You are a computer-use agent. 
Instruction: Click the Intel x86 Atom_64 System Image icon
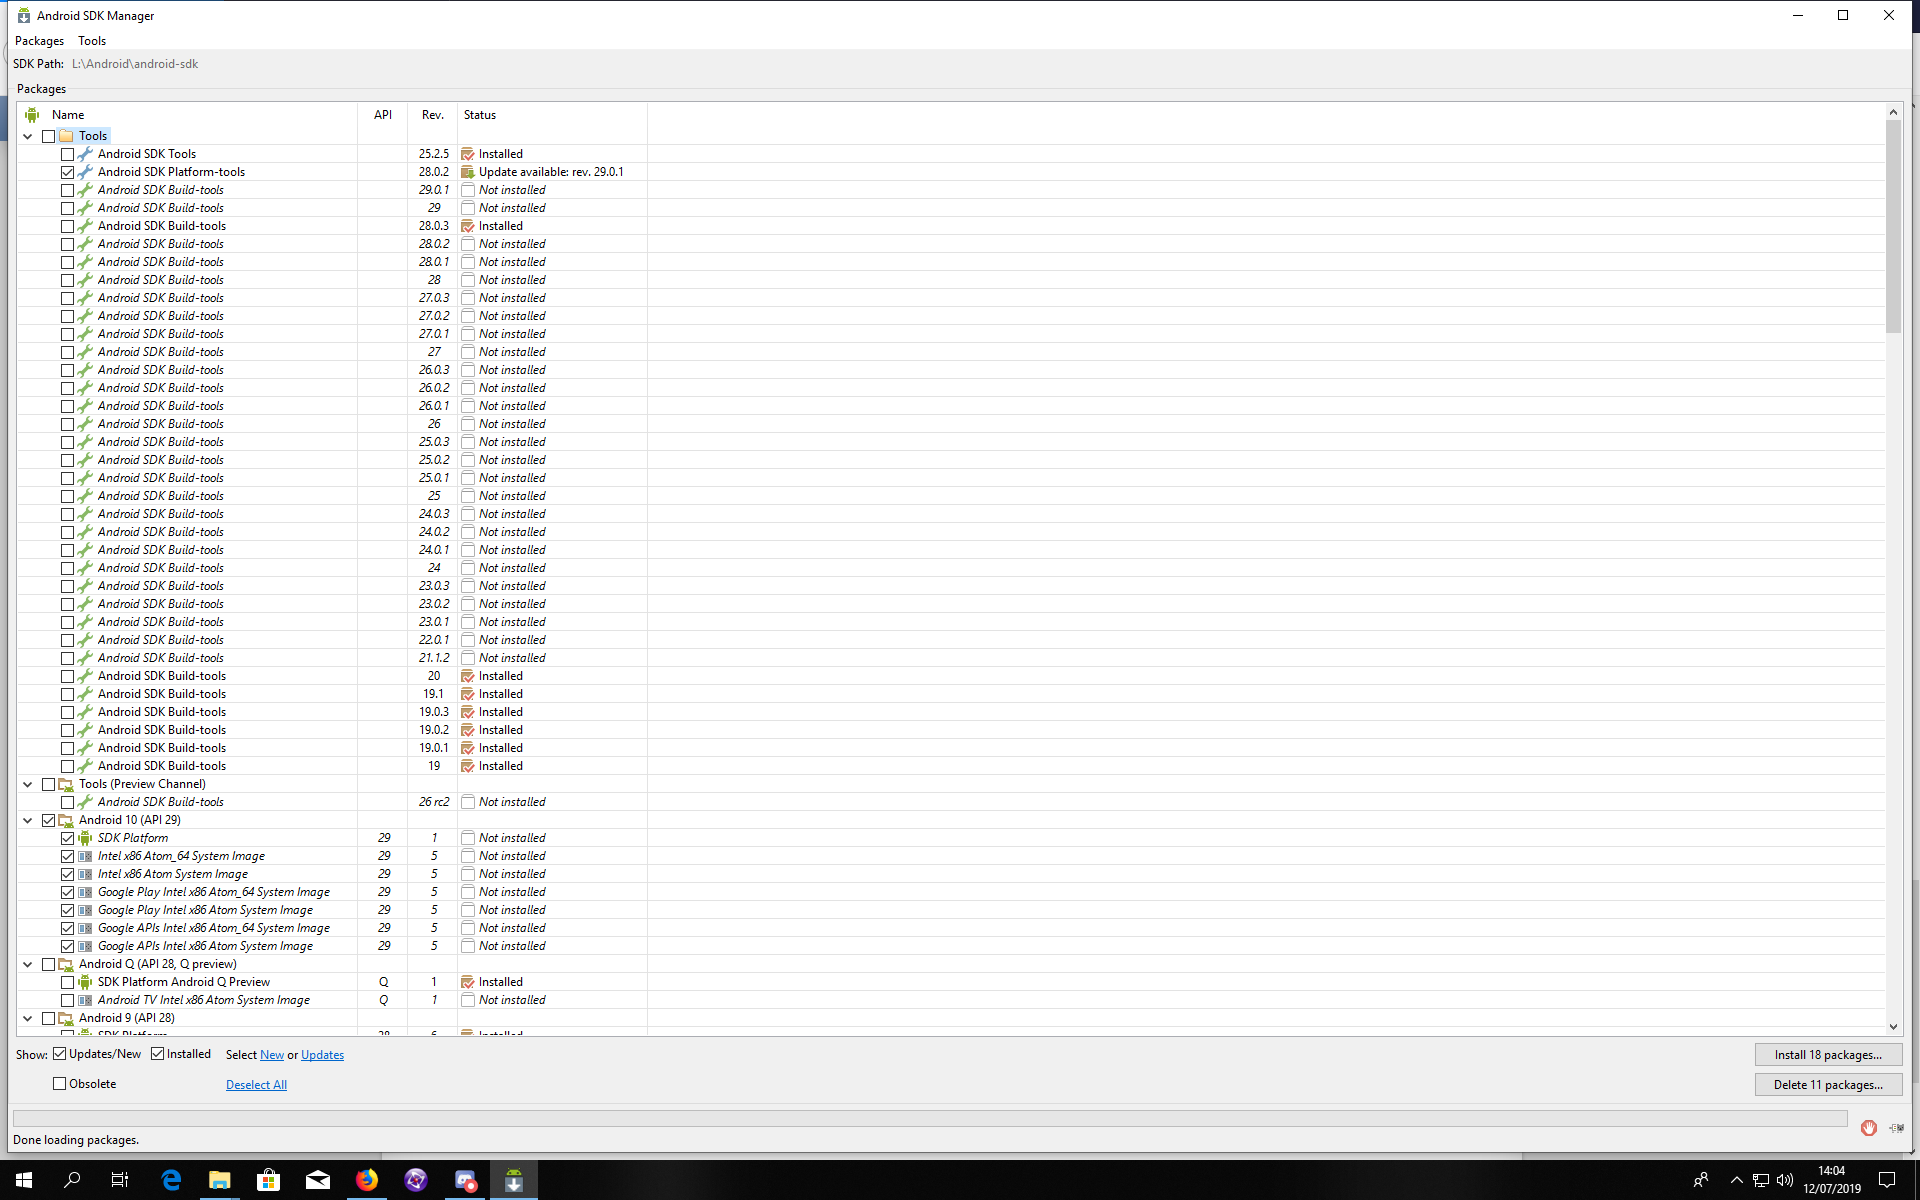coord(85,856)
